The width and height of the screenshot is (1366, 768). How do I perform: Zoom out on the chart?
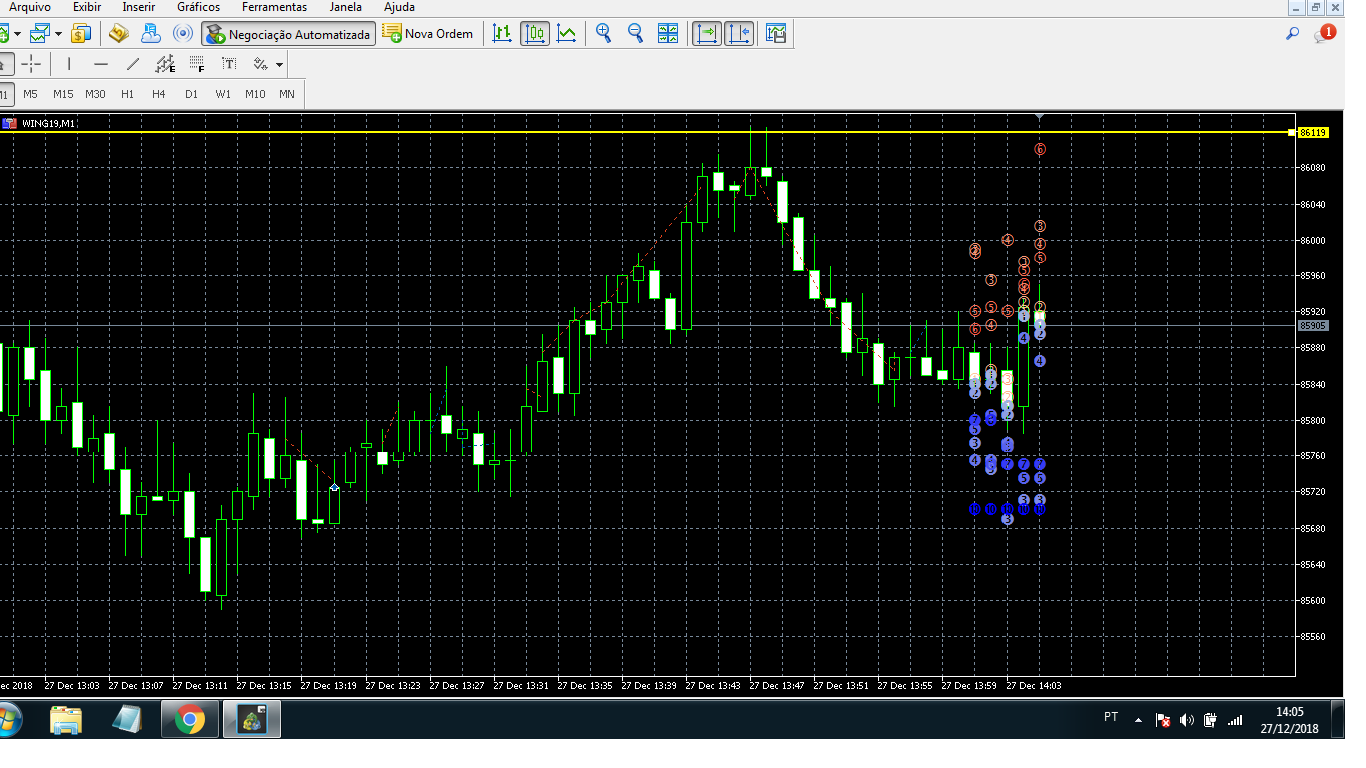[635, 34]
